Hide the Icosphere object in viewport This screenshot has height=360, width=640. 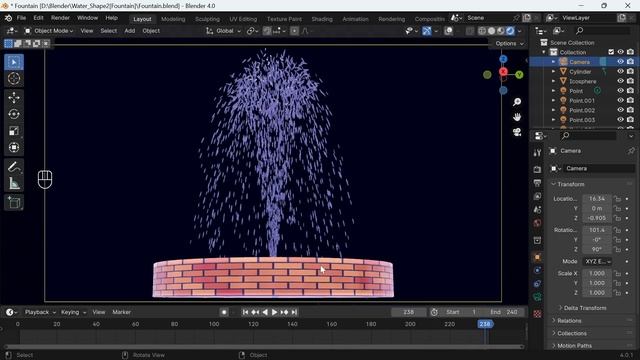[620, 81]
